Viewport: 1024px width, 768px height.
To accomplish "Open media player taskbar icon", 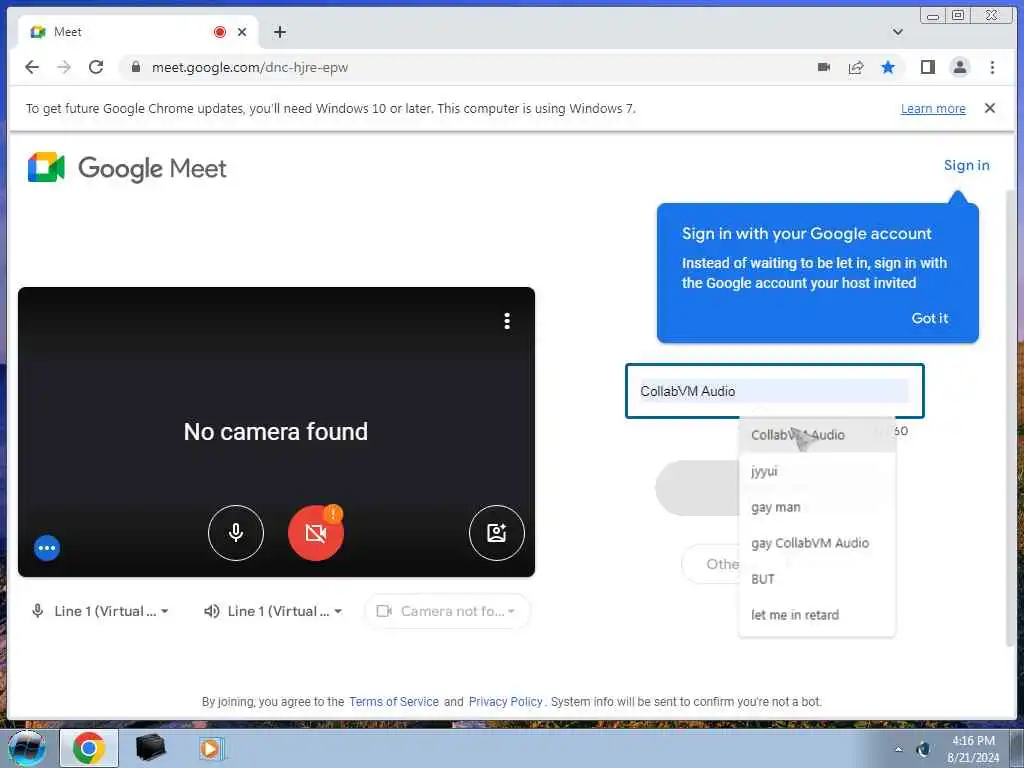I will click(212, 748).
